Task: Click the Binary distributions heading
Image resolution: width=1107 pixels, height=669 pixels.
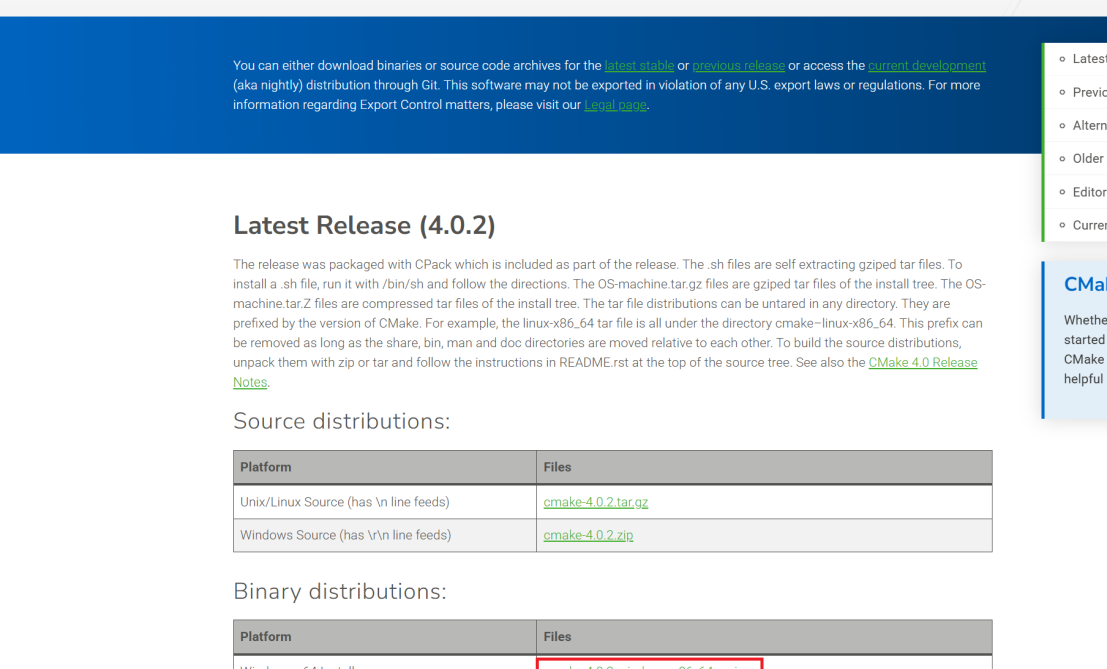Action: 340,591
